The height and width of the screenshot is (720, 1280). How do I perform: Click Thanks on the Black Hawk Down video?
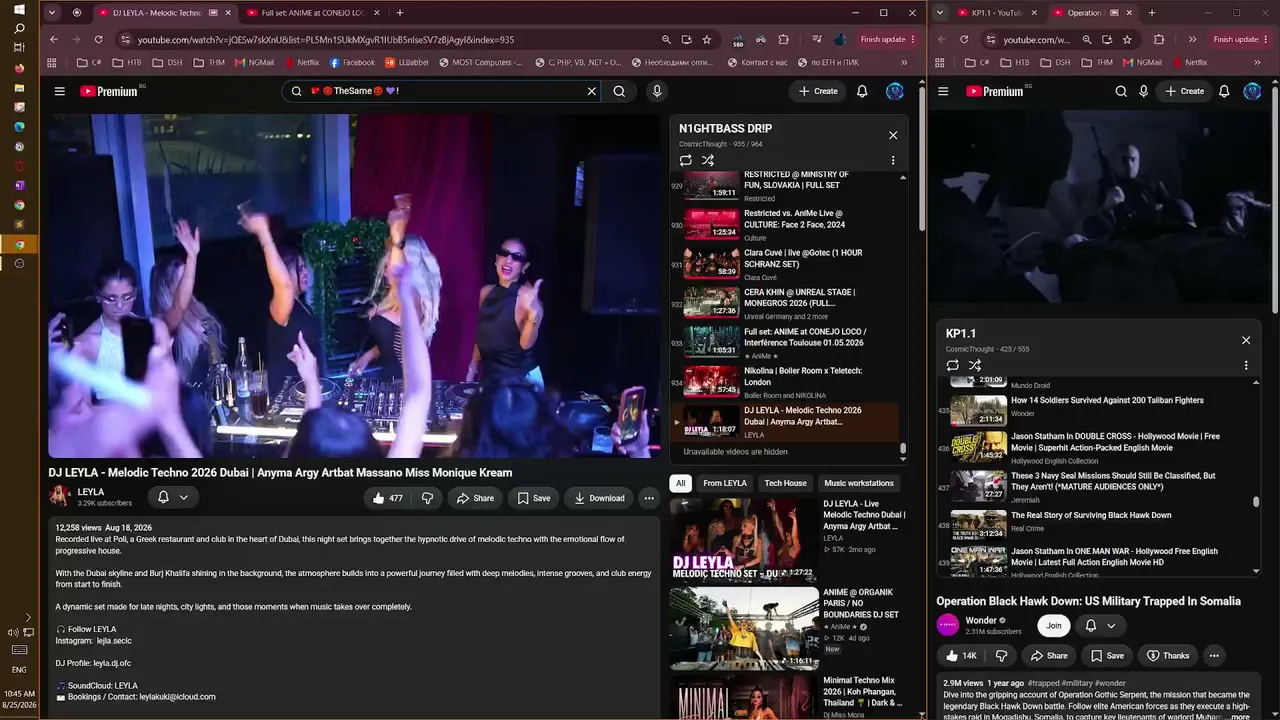tap(1168, 656)
